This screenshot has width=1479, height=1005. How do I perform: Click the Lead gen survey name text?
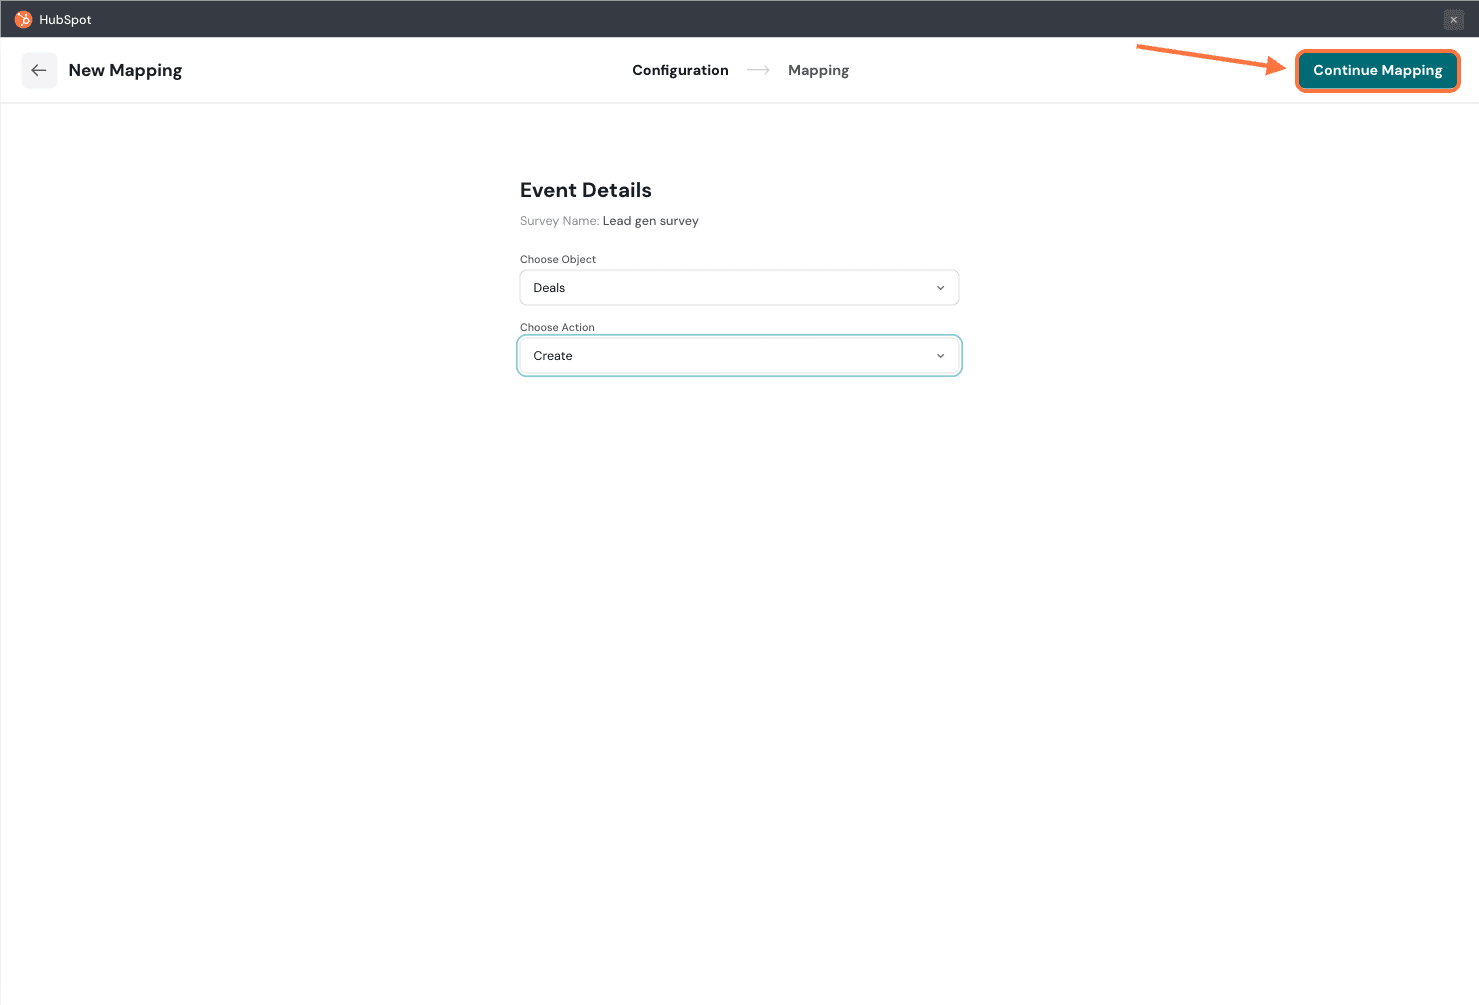[650, 221]
